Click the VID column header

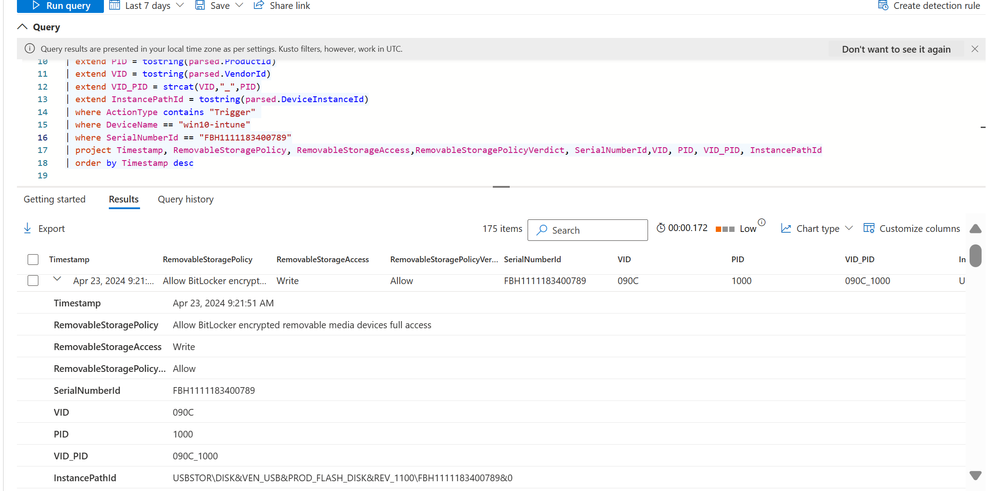(624, 260)
